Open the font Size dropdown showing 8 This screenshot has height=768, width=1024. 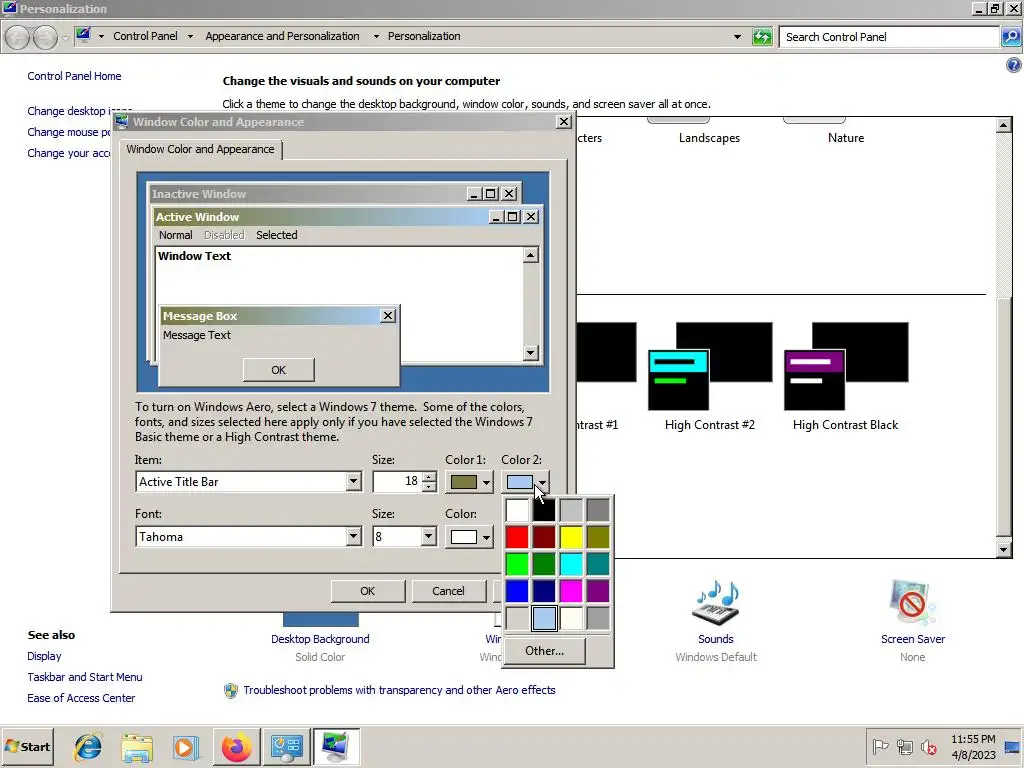pyautogui.click(x=428, y=537)
